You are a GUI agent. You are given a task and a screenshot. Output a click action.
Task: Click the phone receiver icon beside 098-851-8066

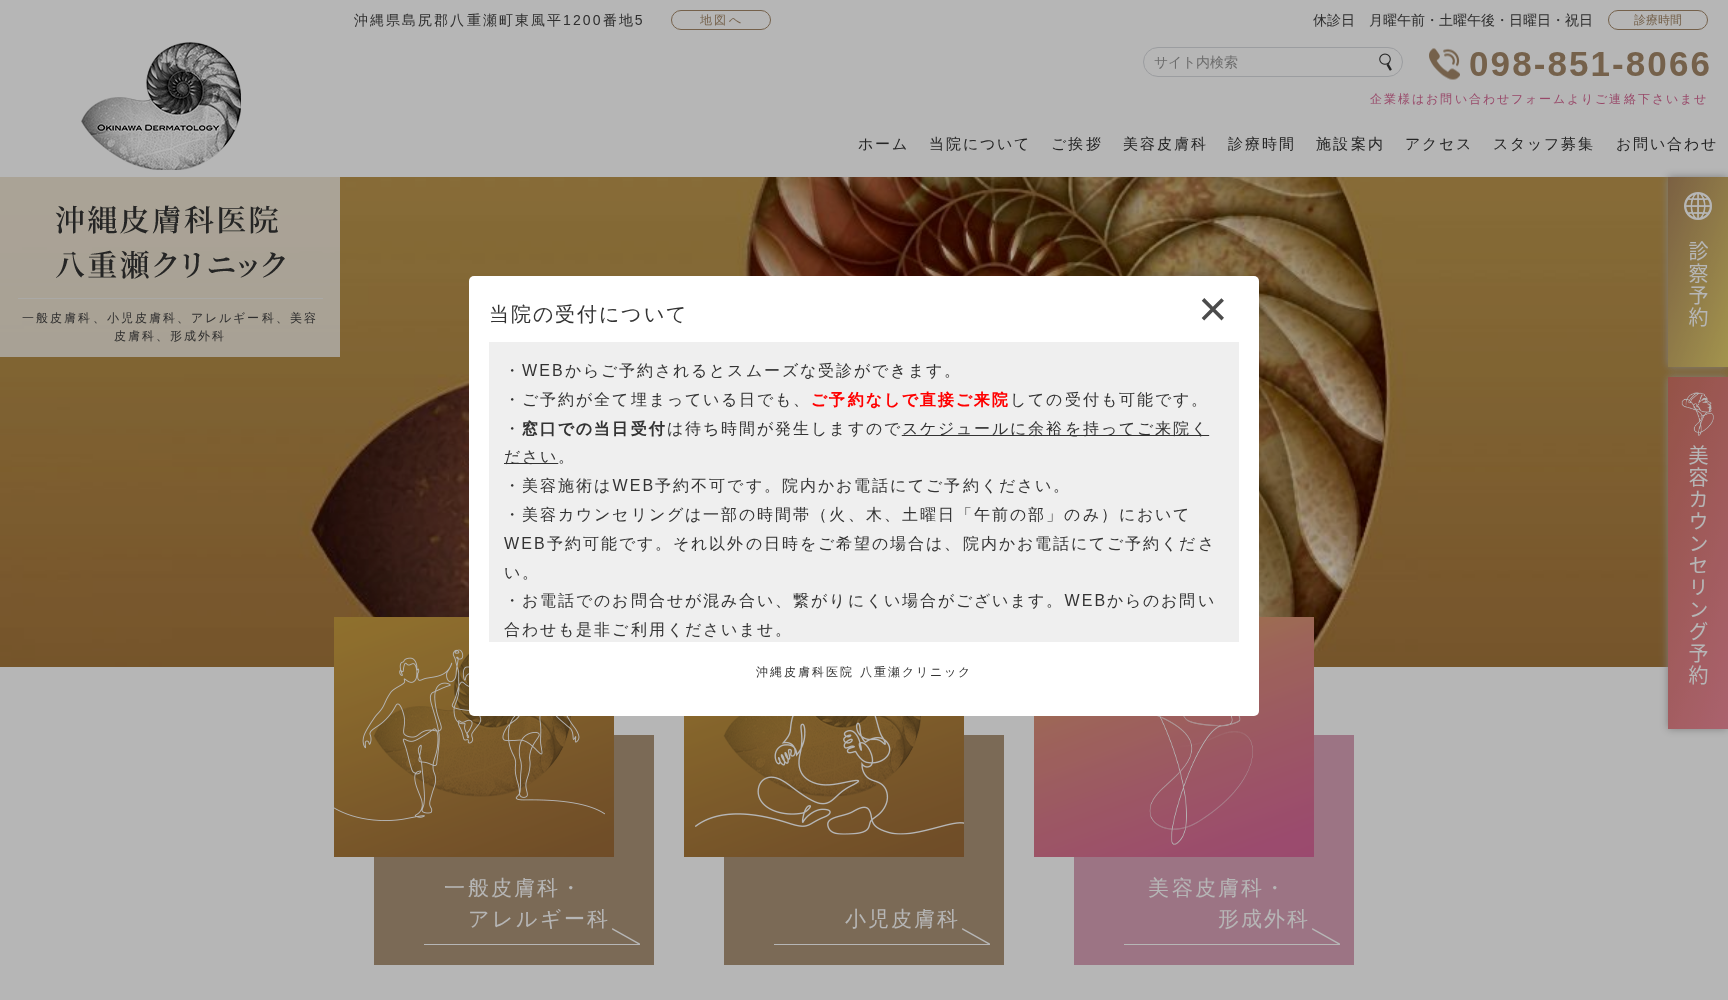(1444, 64)
